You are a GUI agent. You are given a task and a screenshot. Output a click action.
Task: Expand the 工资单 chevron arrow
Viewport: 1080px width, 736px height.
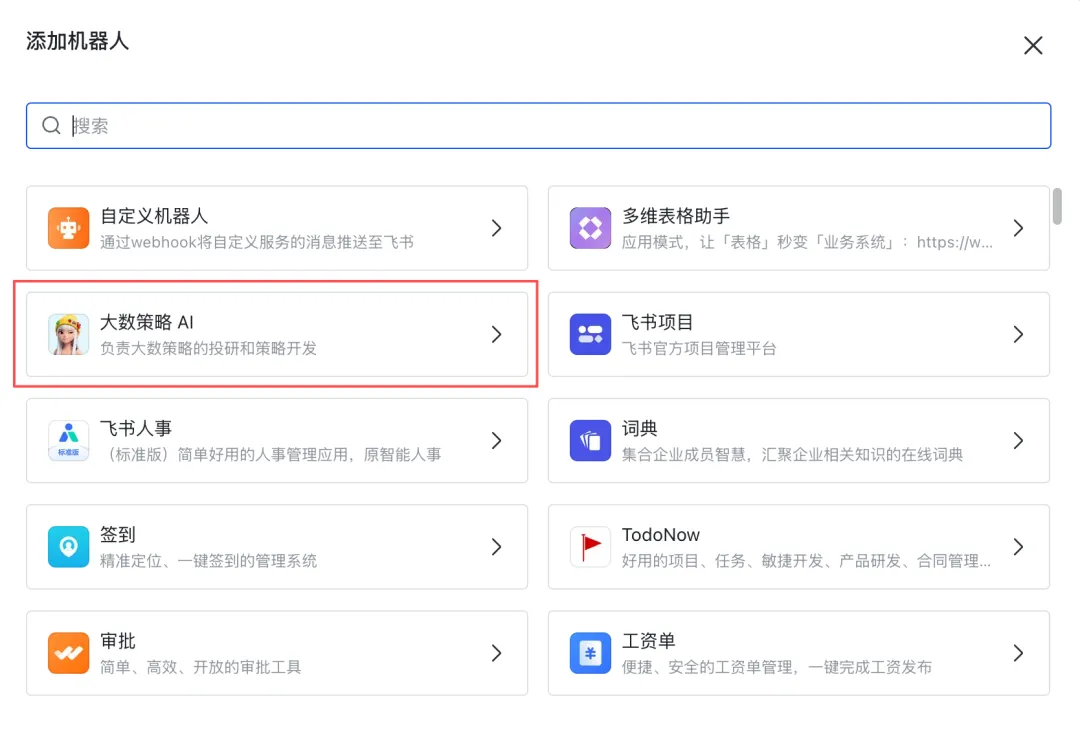click(x=1019, y=653)
